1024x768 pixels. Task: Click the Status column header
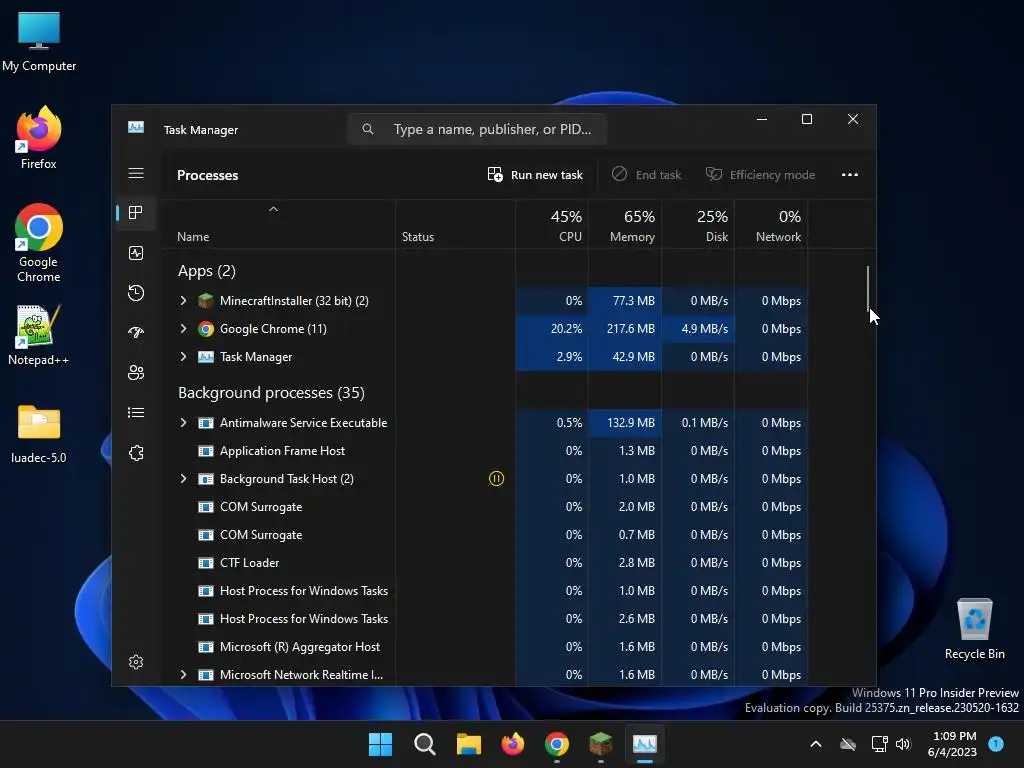tap(455, 225)
